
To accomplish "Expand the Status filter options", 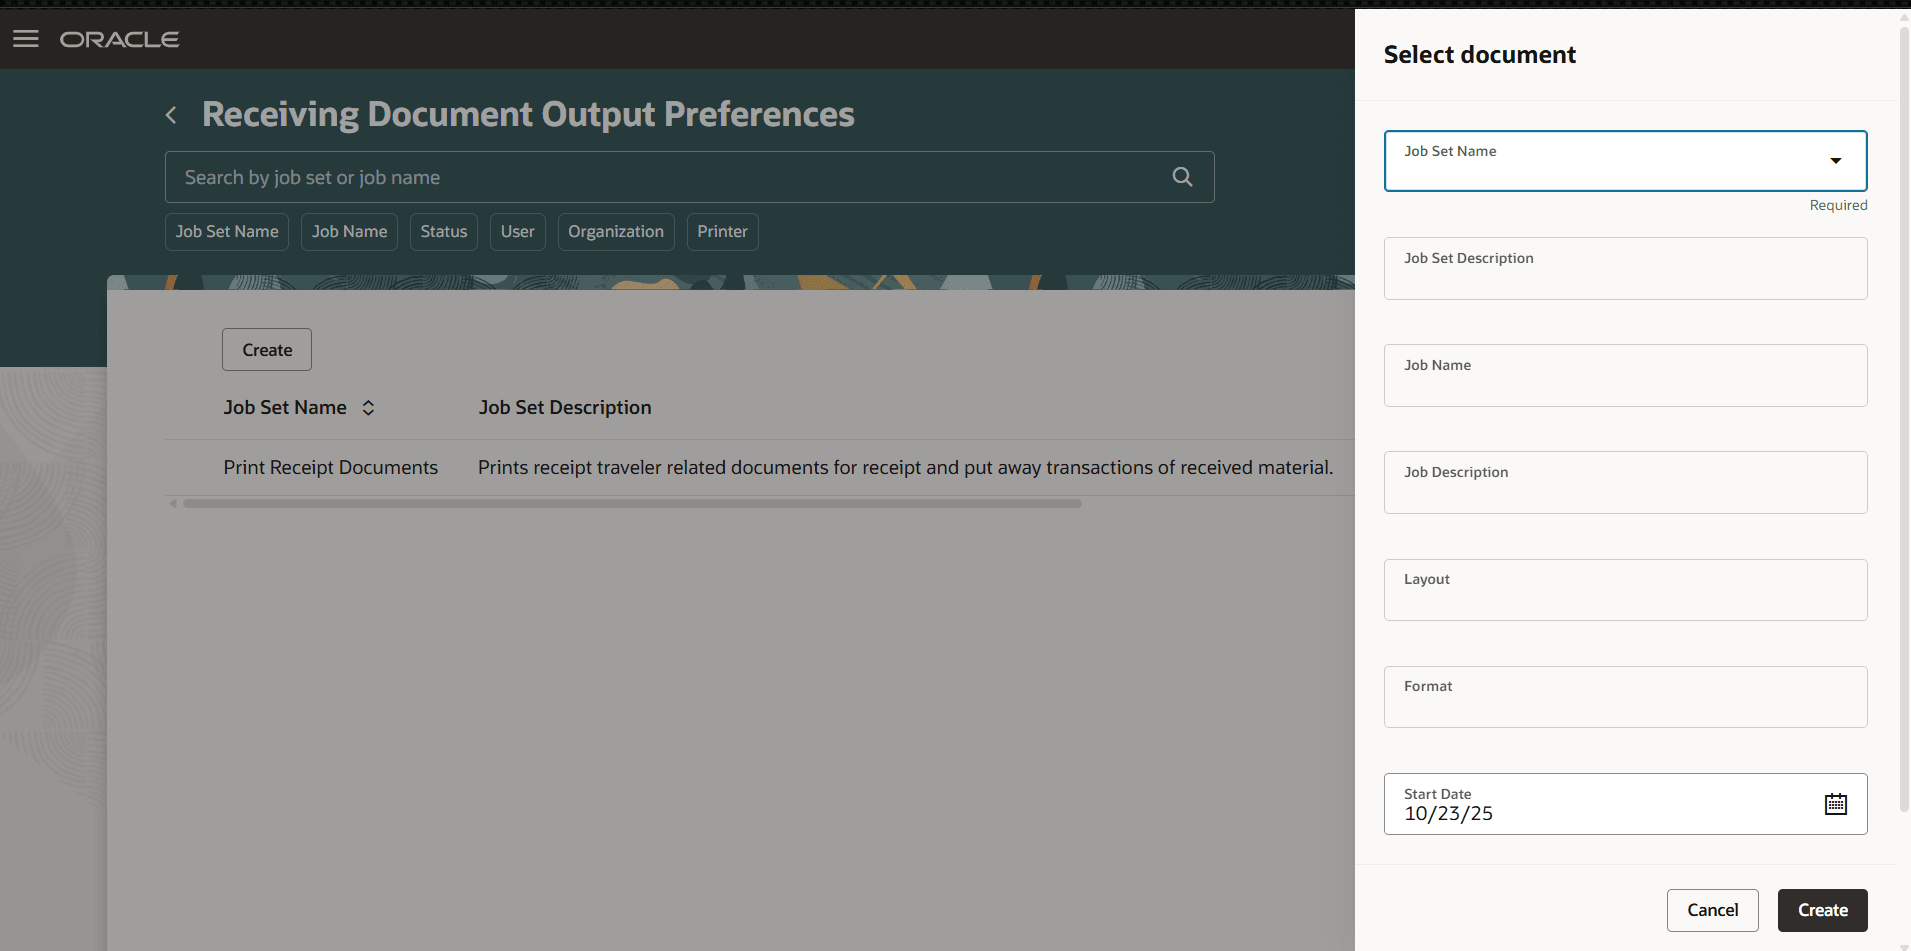I will coord(443,231).
